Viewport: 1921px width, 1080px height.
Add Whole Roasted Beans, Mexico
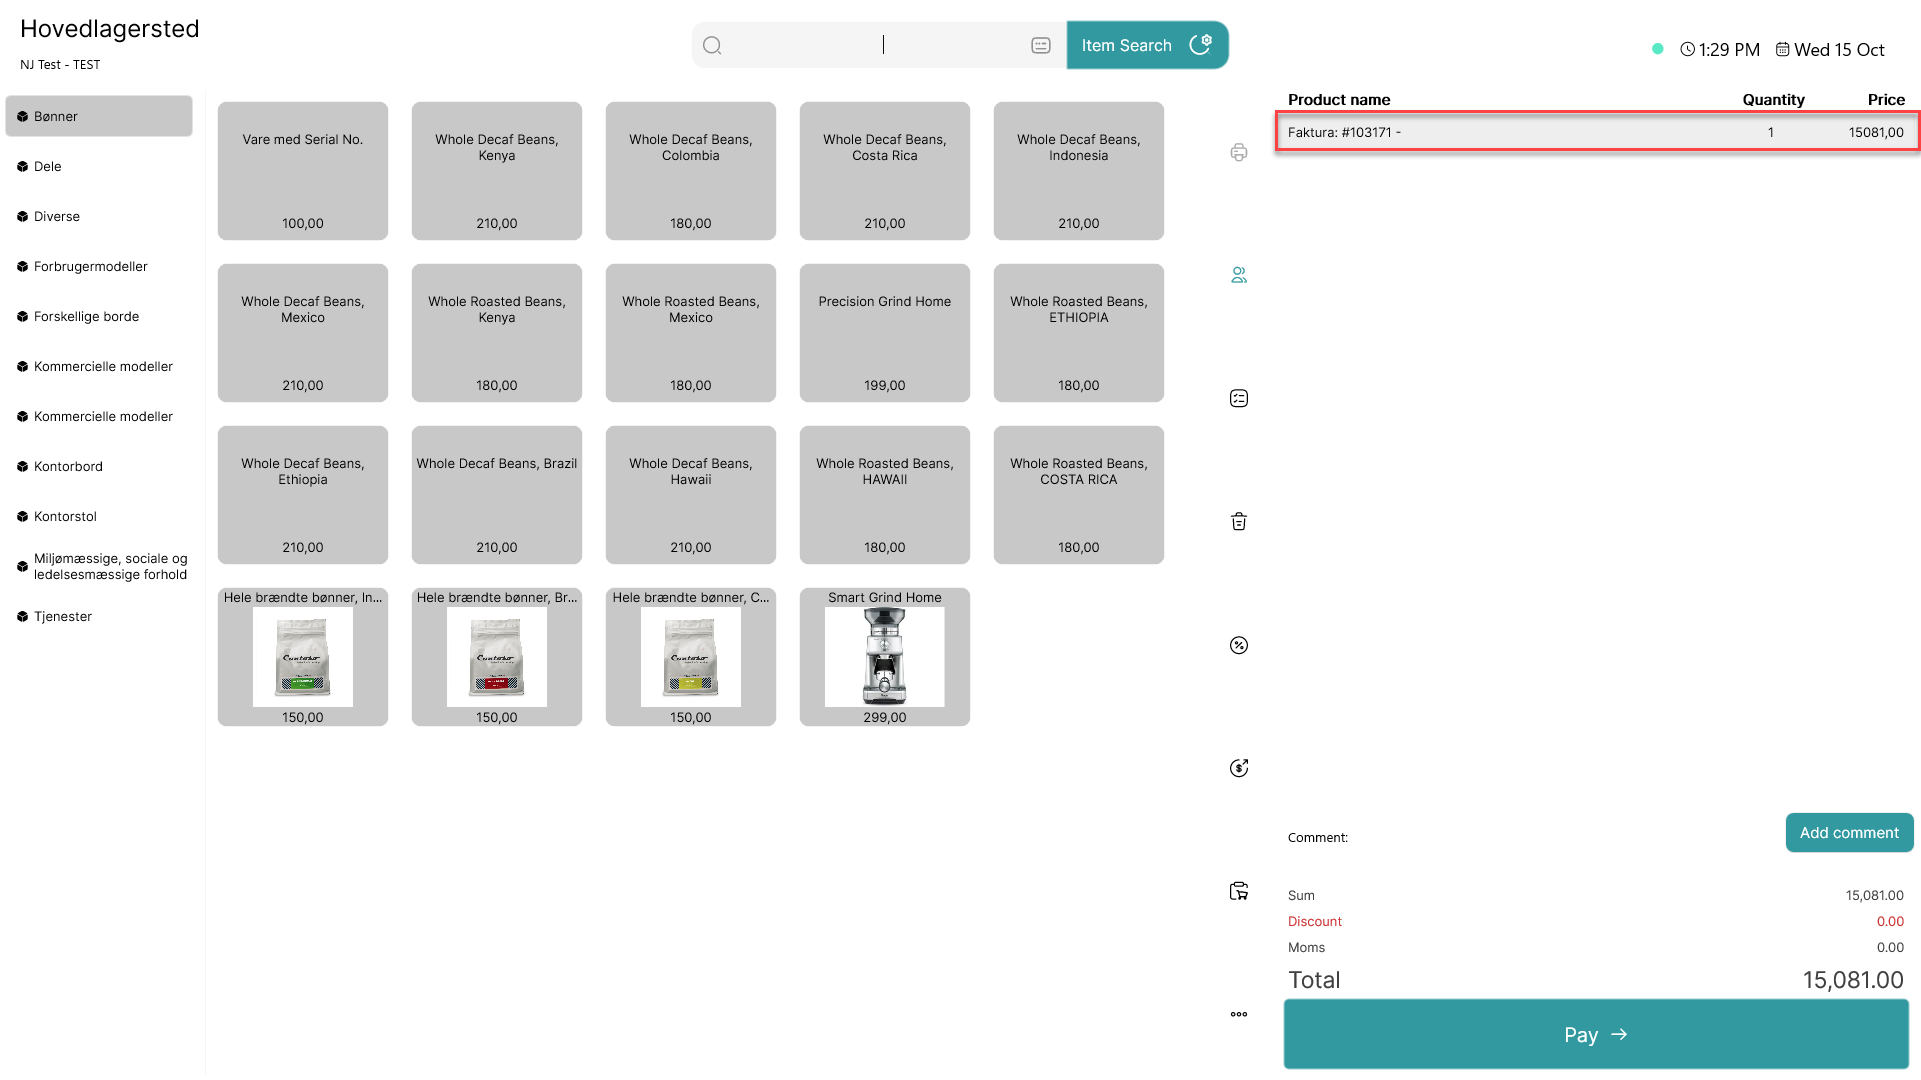tap(691, 333)
